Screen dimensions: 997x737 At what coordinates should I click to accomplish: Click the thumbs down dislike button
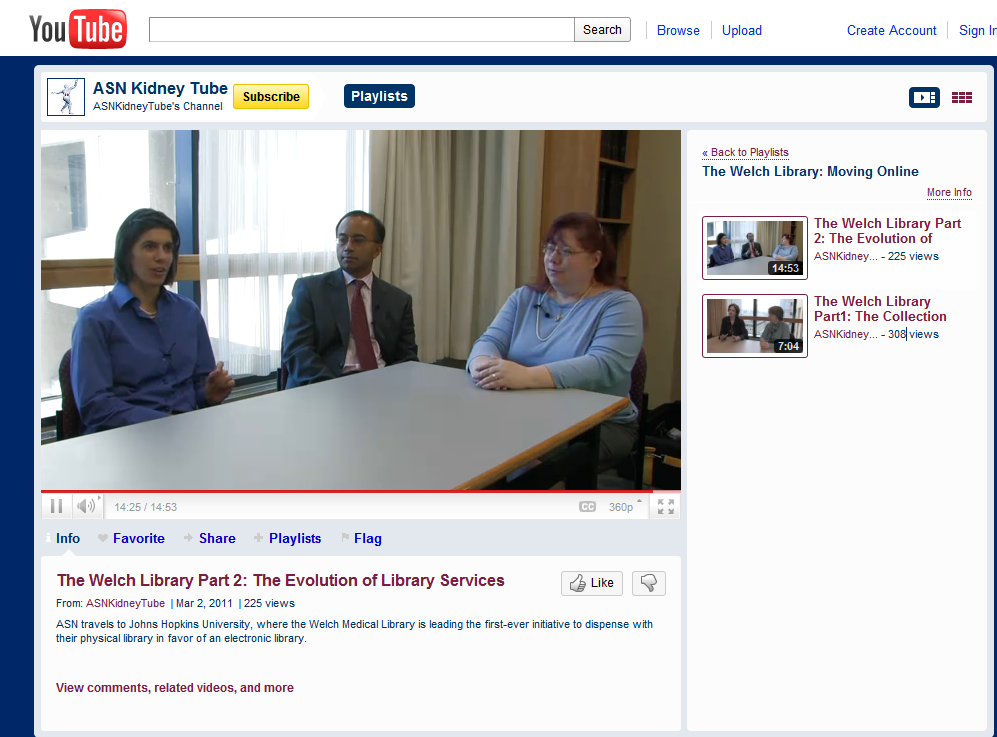point(649,583)
